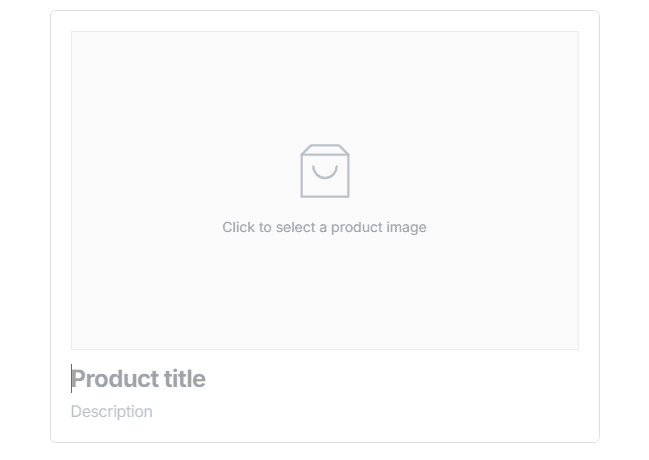Click the blinking text cursor before Product title

tap(72, 379)
